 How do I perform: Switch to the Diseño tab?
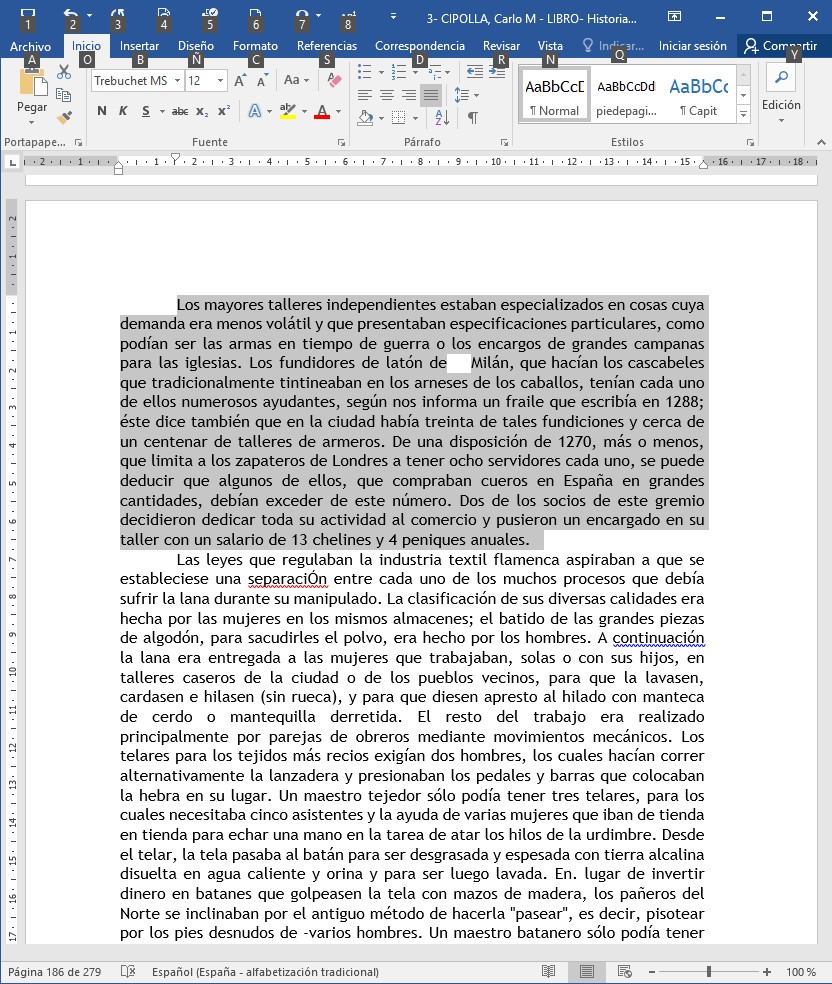196,46
